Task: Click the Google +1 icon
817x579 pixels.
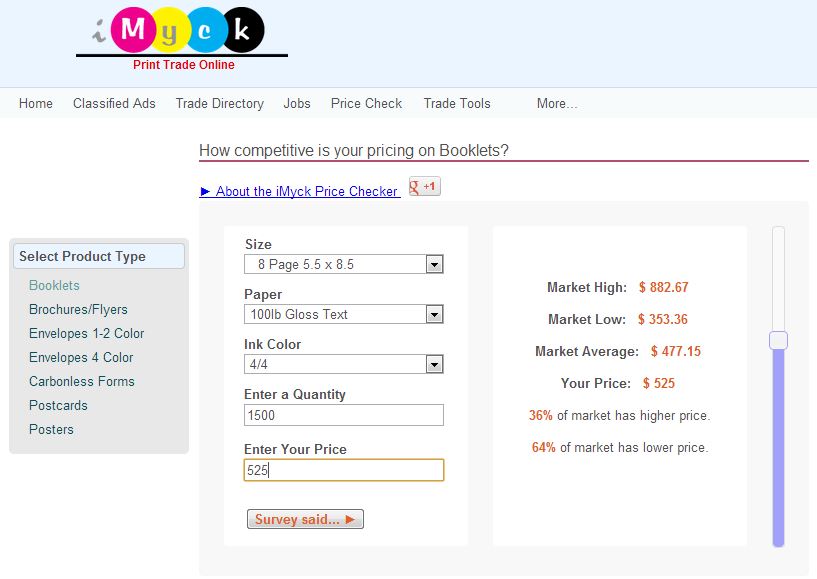Action: click(x=423, y=186)
